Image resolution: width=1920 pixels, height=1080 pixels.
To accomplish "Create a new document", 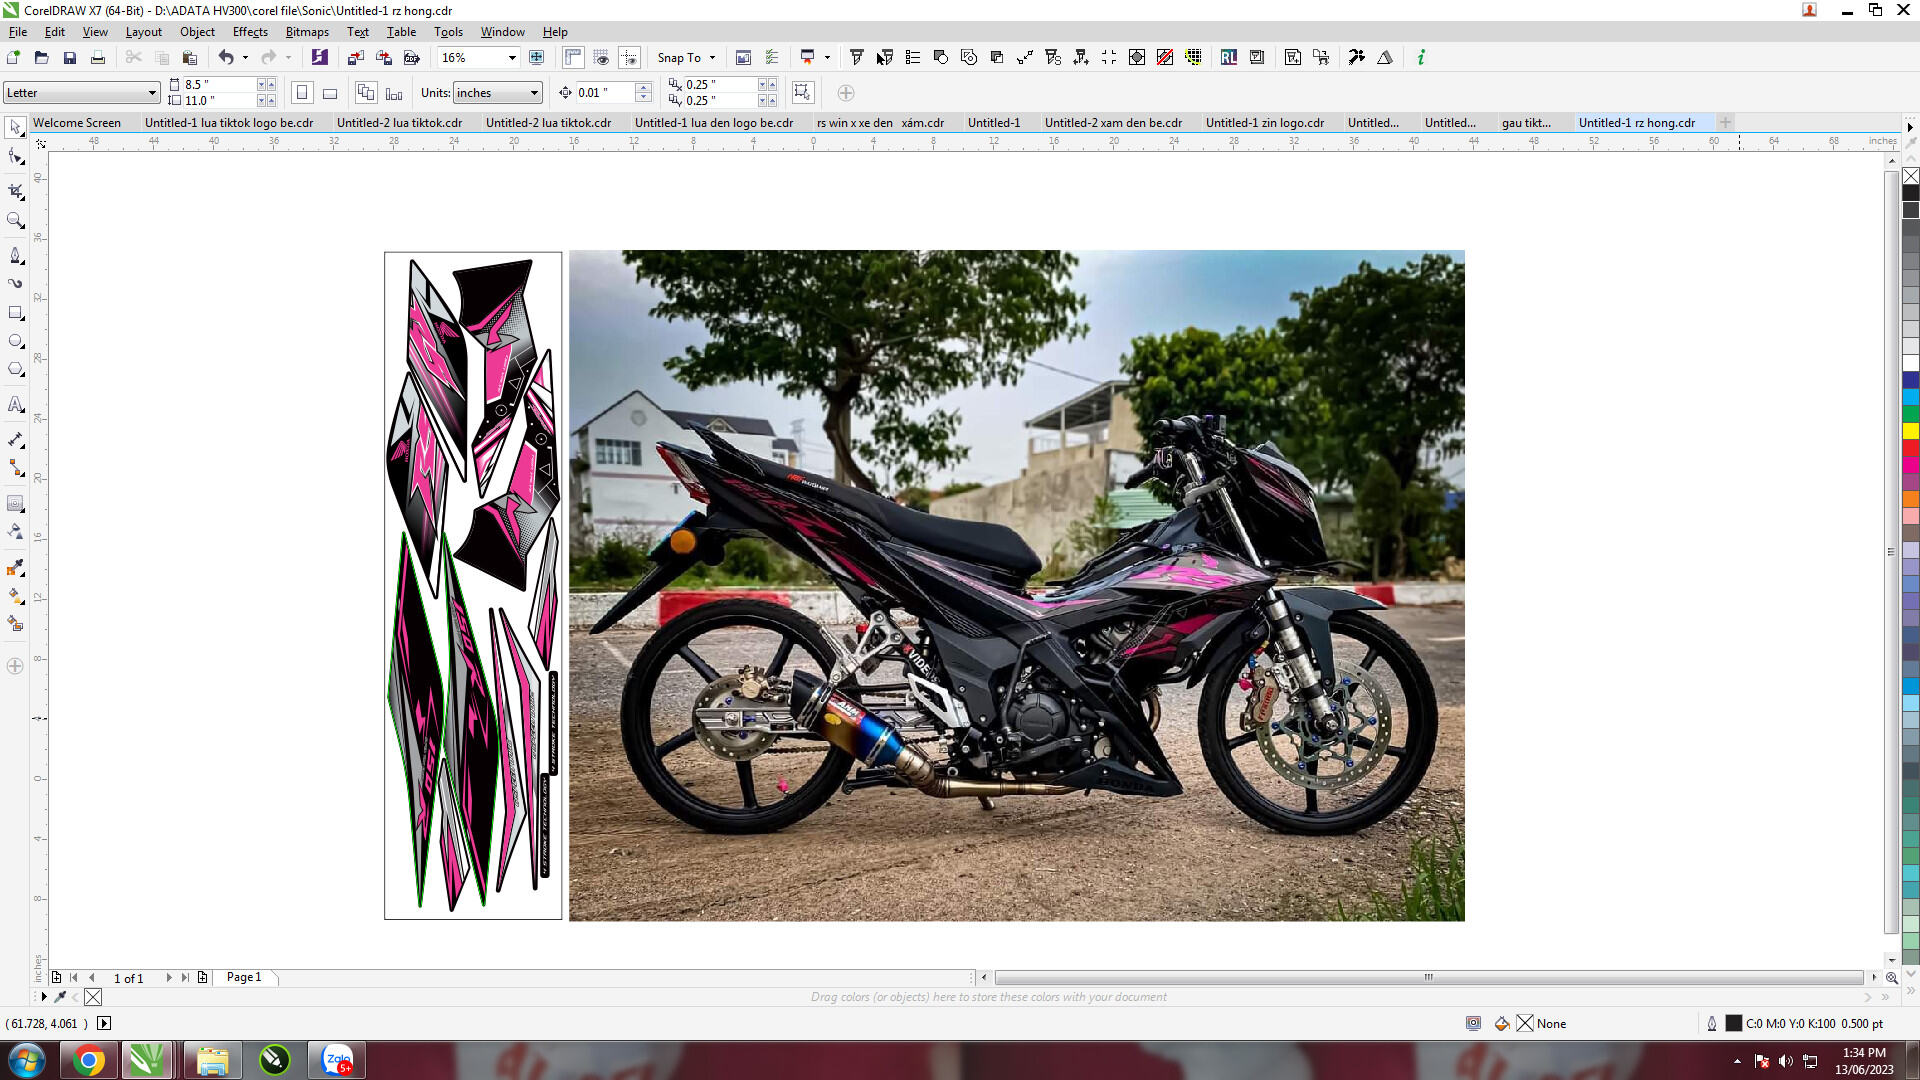I will point(13,58).
